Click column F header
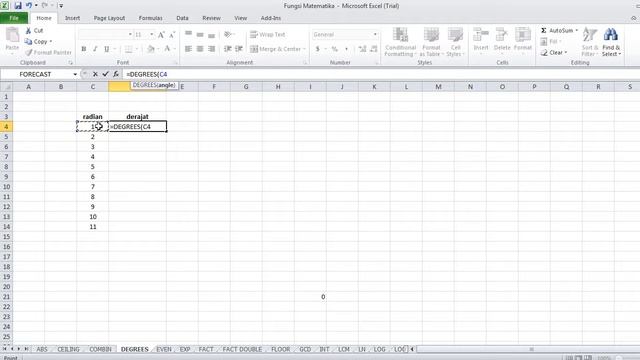 click(x=214, y=87)
